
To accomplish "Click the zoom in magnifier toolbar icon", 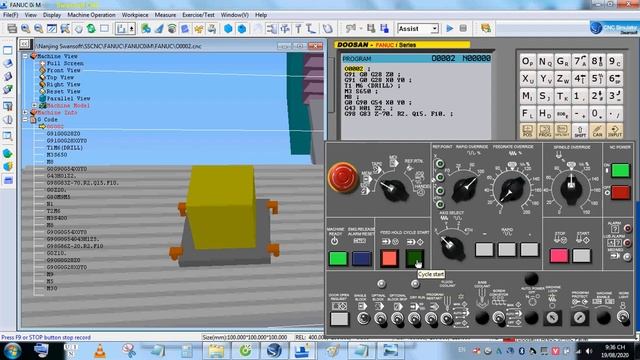I will [25, 29].
